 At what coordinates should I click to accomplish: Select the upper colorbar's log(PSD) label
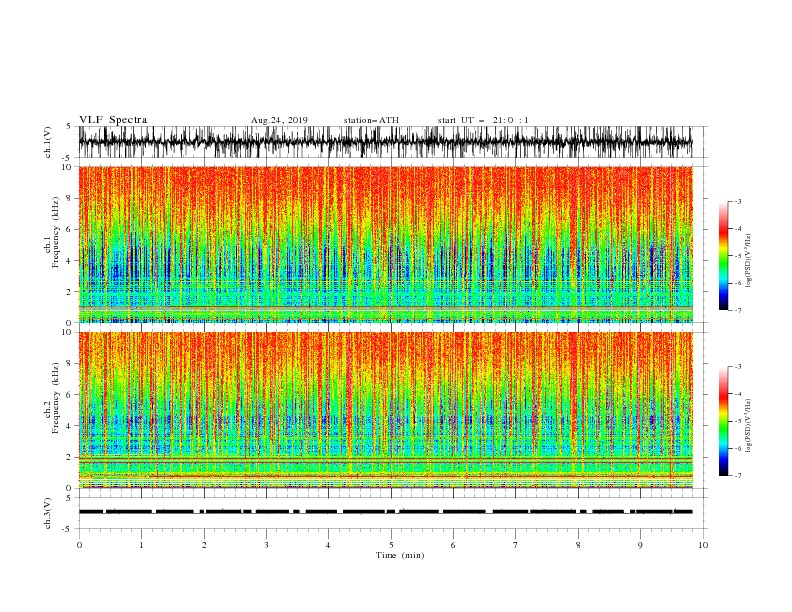click(x=749, y=261)
